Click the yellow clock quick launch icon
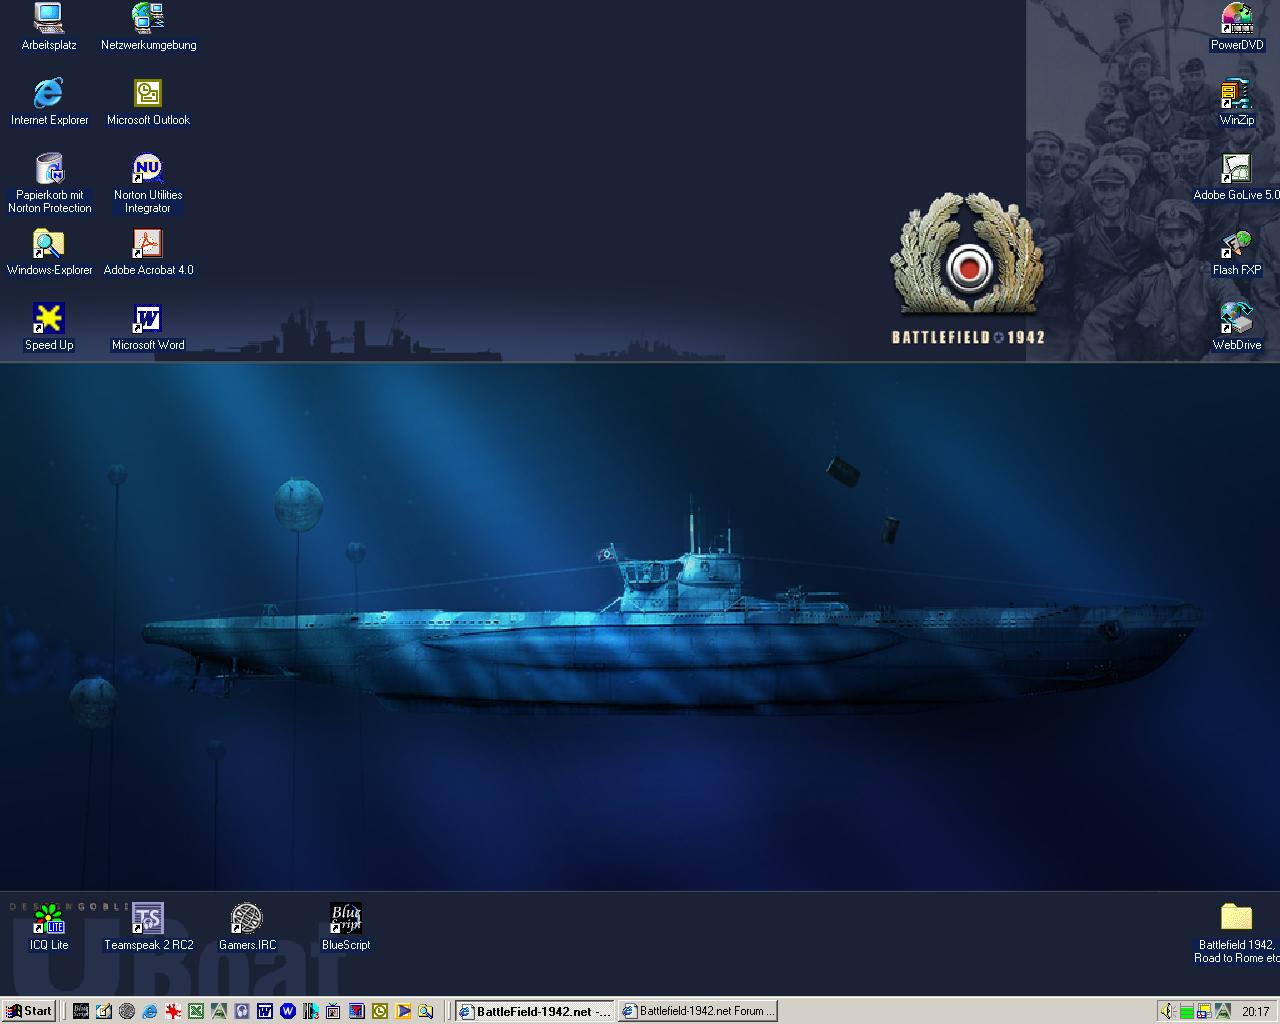Screen dimensions: 1280x1024 coord(380,1011)
